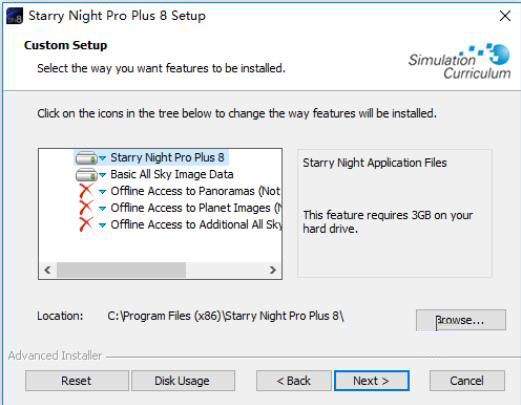
Task: Go back with the Back button
Action: (x=294, y=380)
